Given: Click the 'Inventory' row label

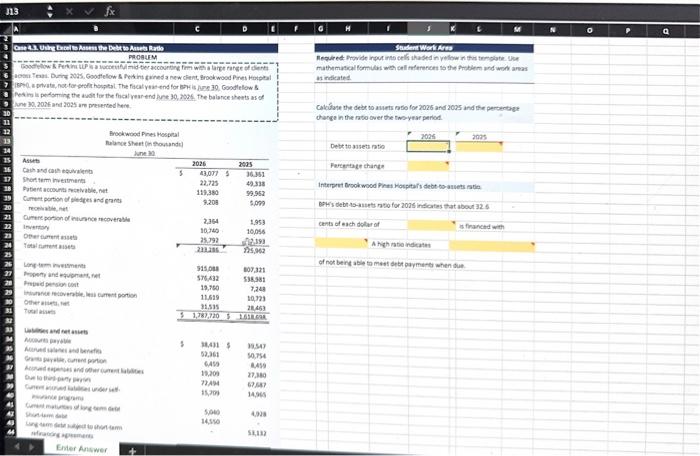Looking at the screenshot, I should pyautogui.click(x=36, y=227).
